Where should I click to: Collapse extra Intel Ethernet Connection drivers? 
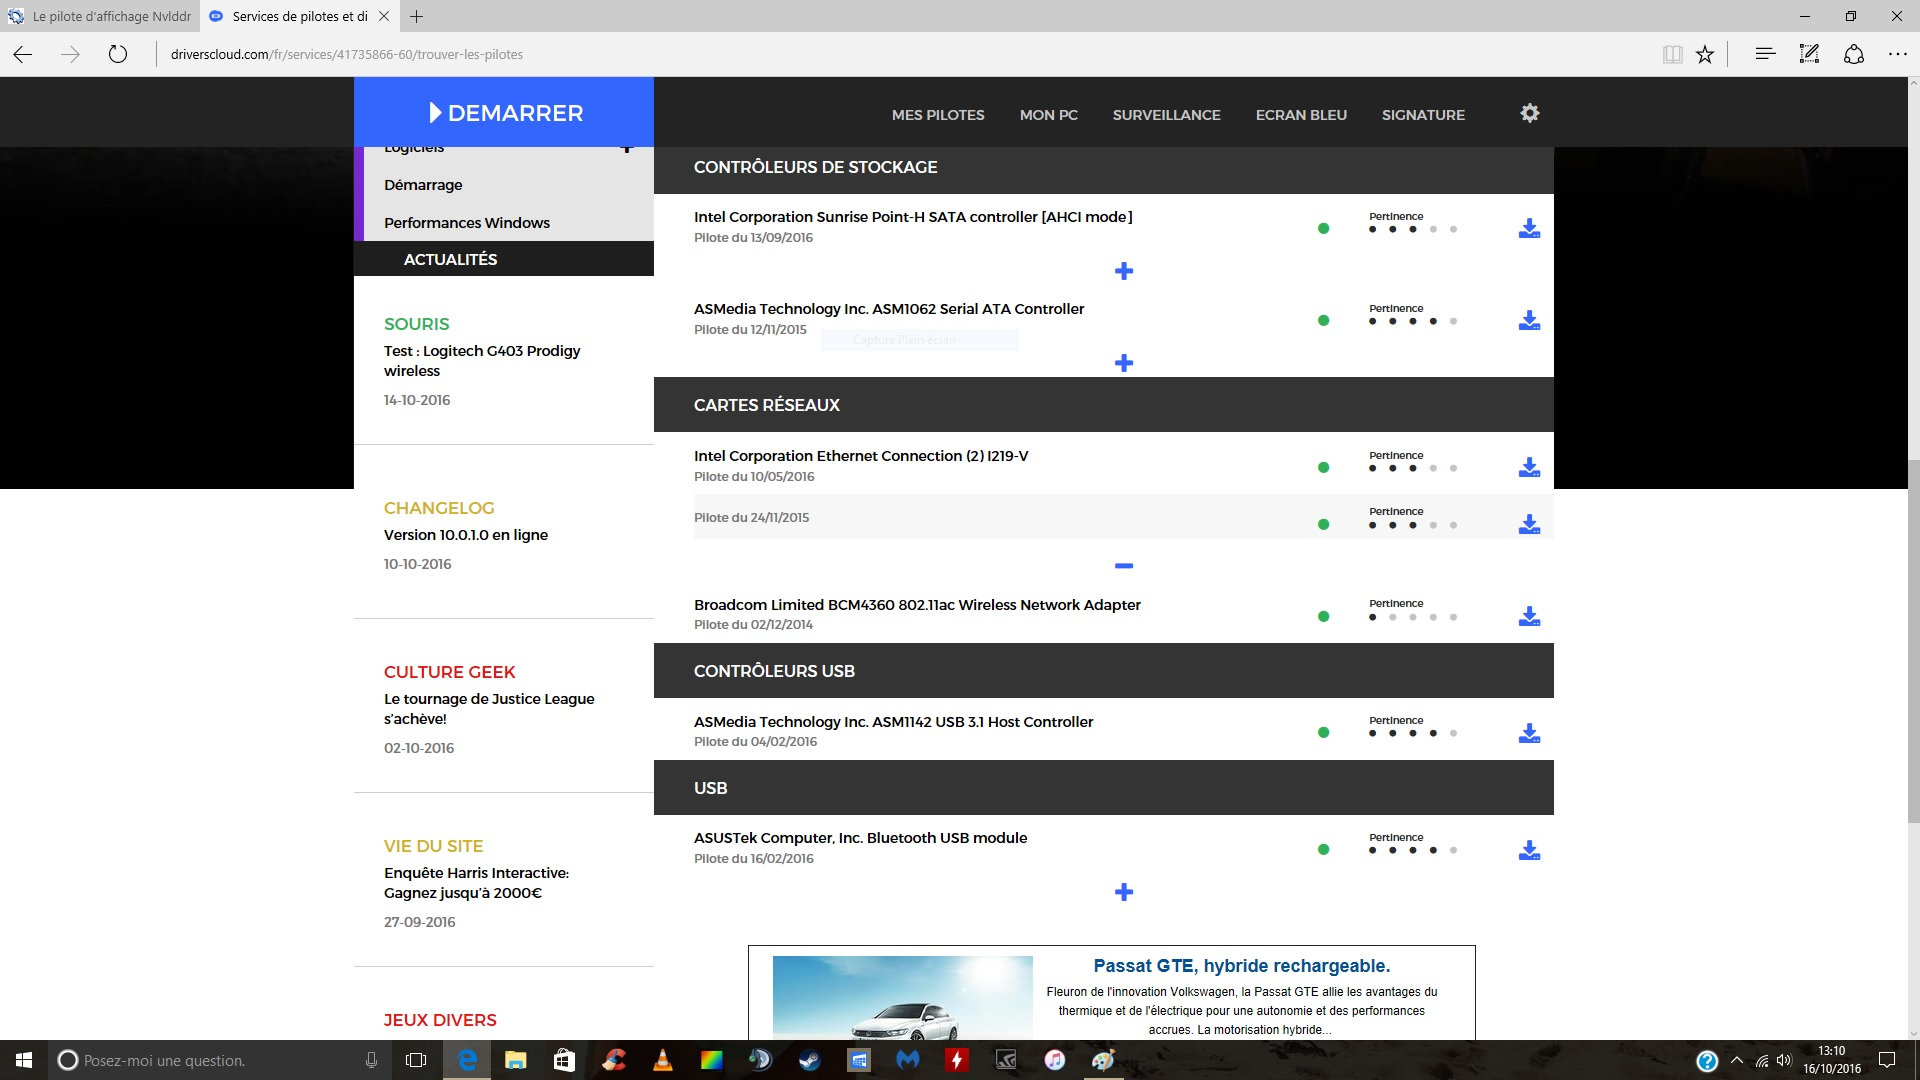[1124, 566]
